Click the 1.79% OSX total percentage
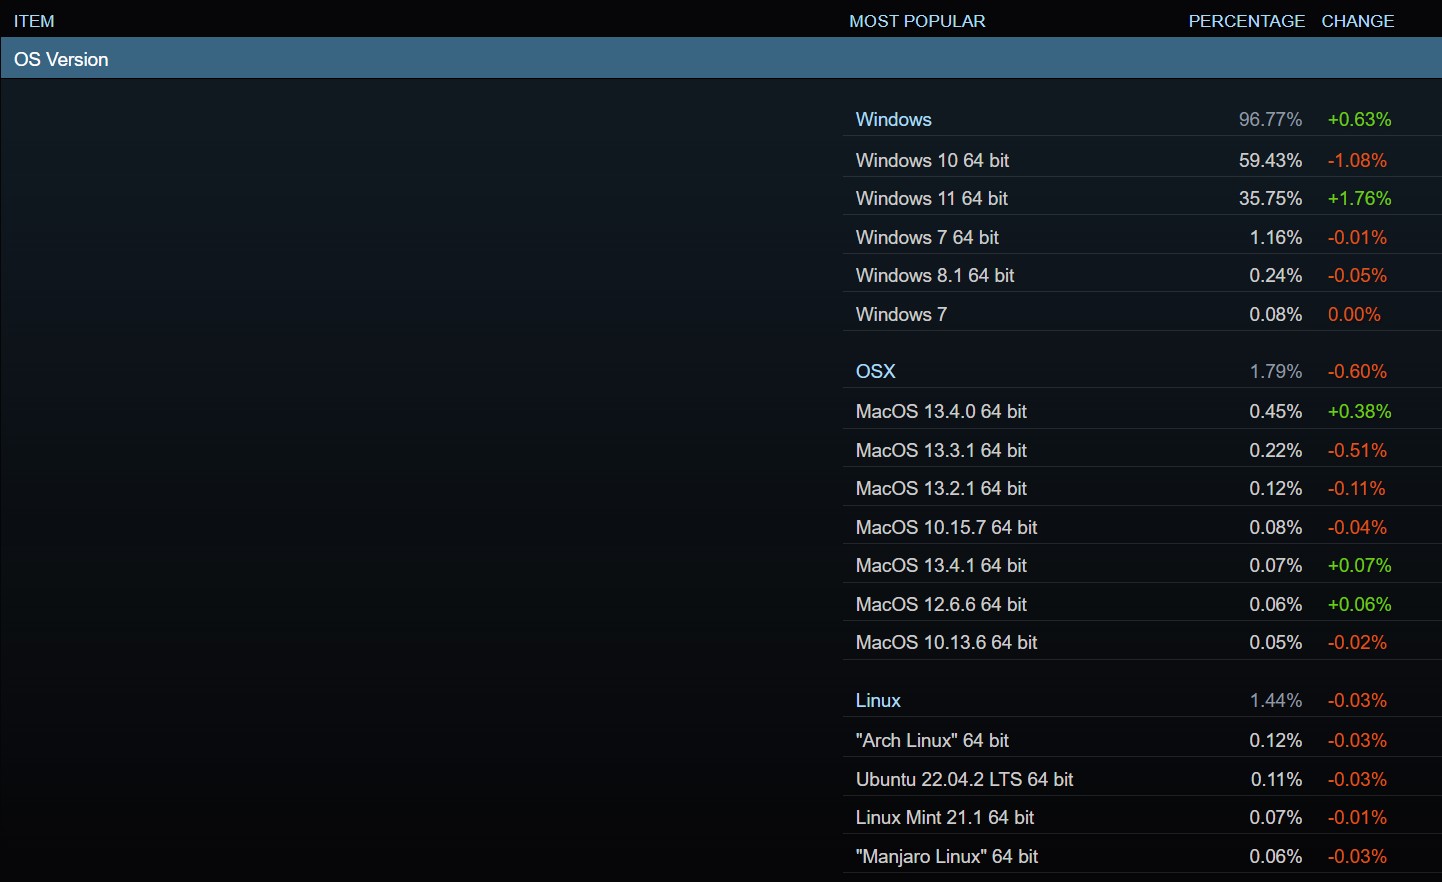 [1275, 371]
